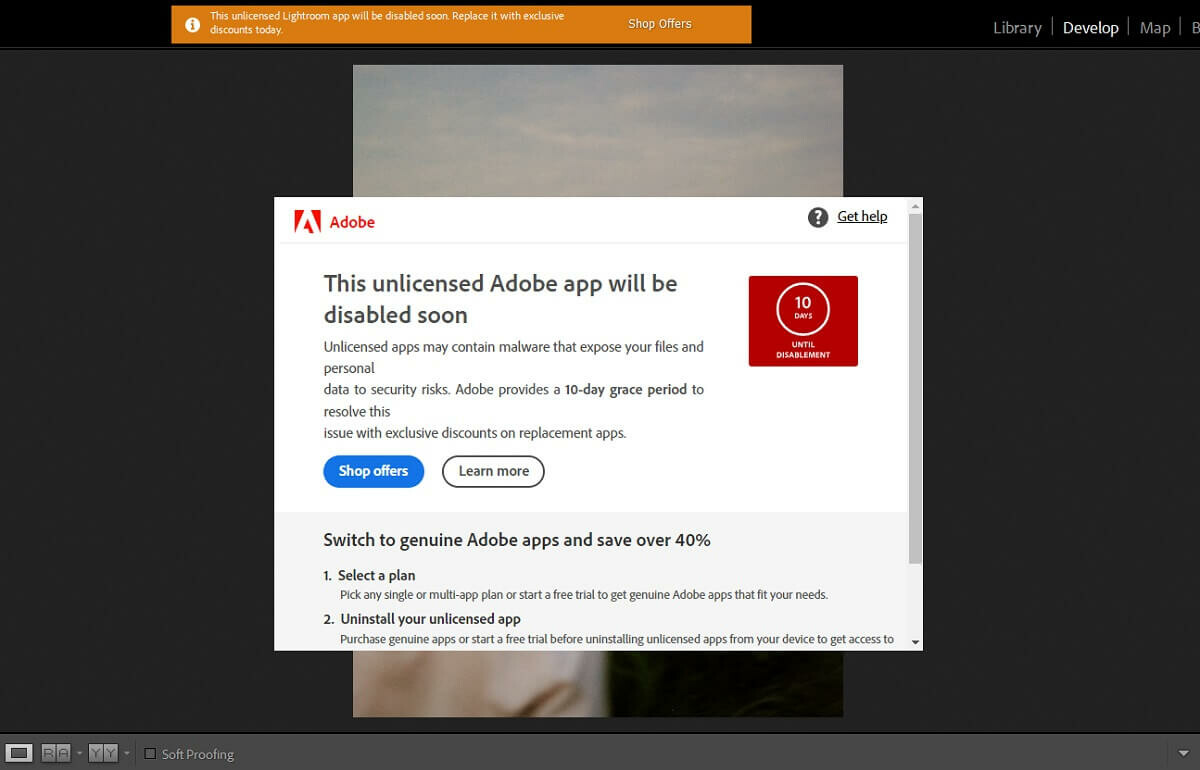The height and width of the screenshot is (770, 1200).
Task: Click the blue Shop offers button
Action: click(x=373, y=471)
